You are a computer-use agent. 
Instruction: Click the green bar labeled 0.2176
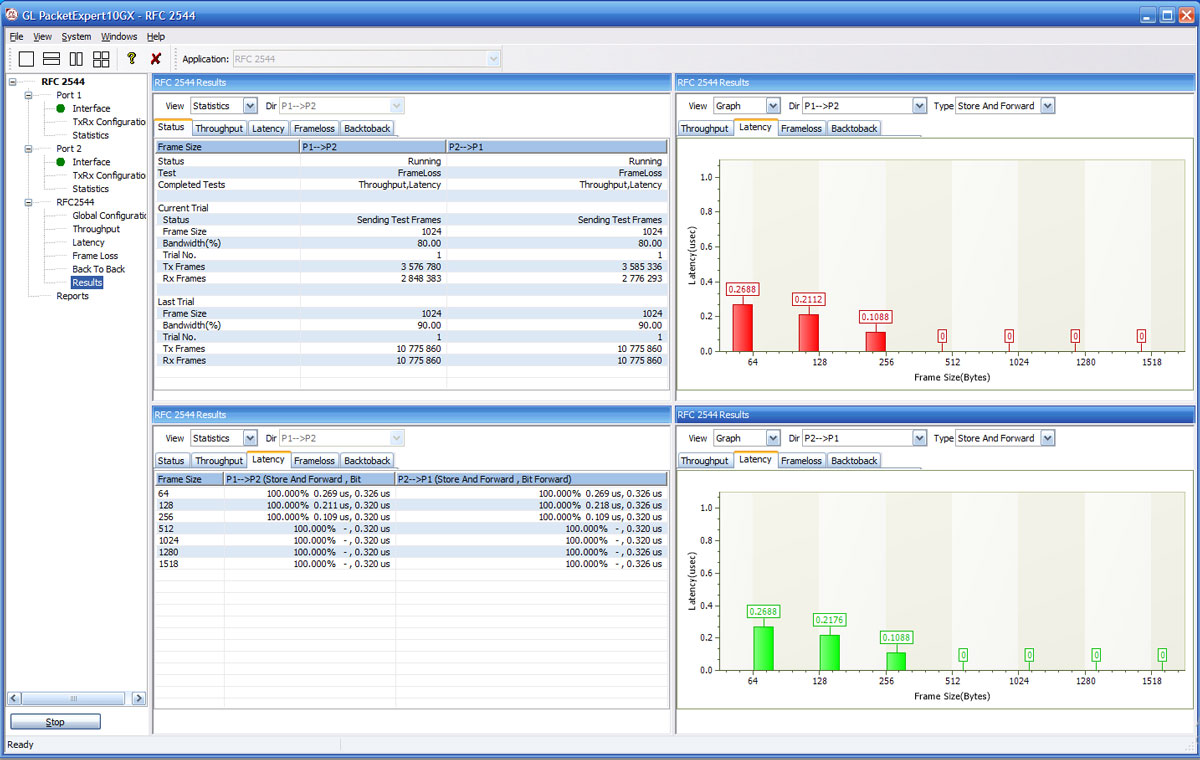829,652
